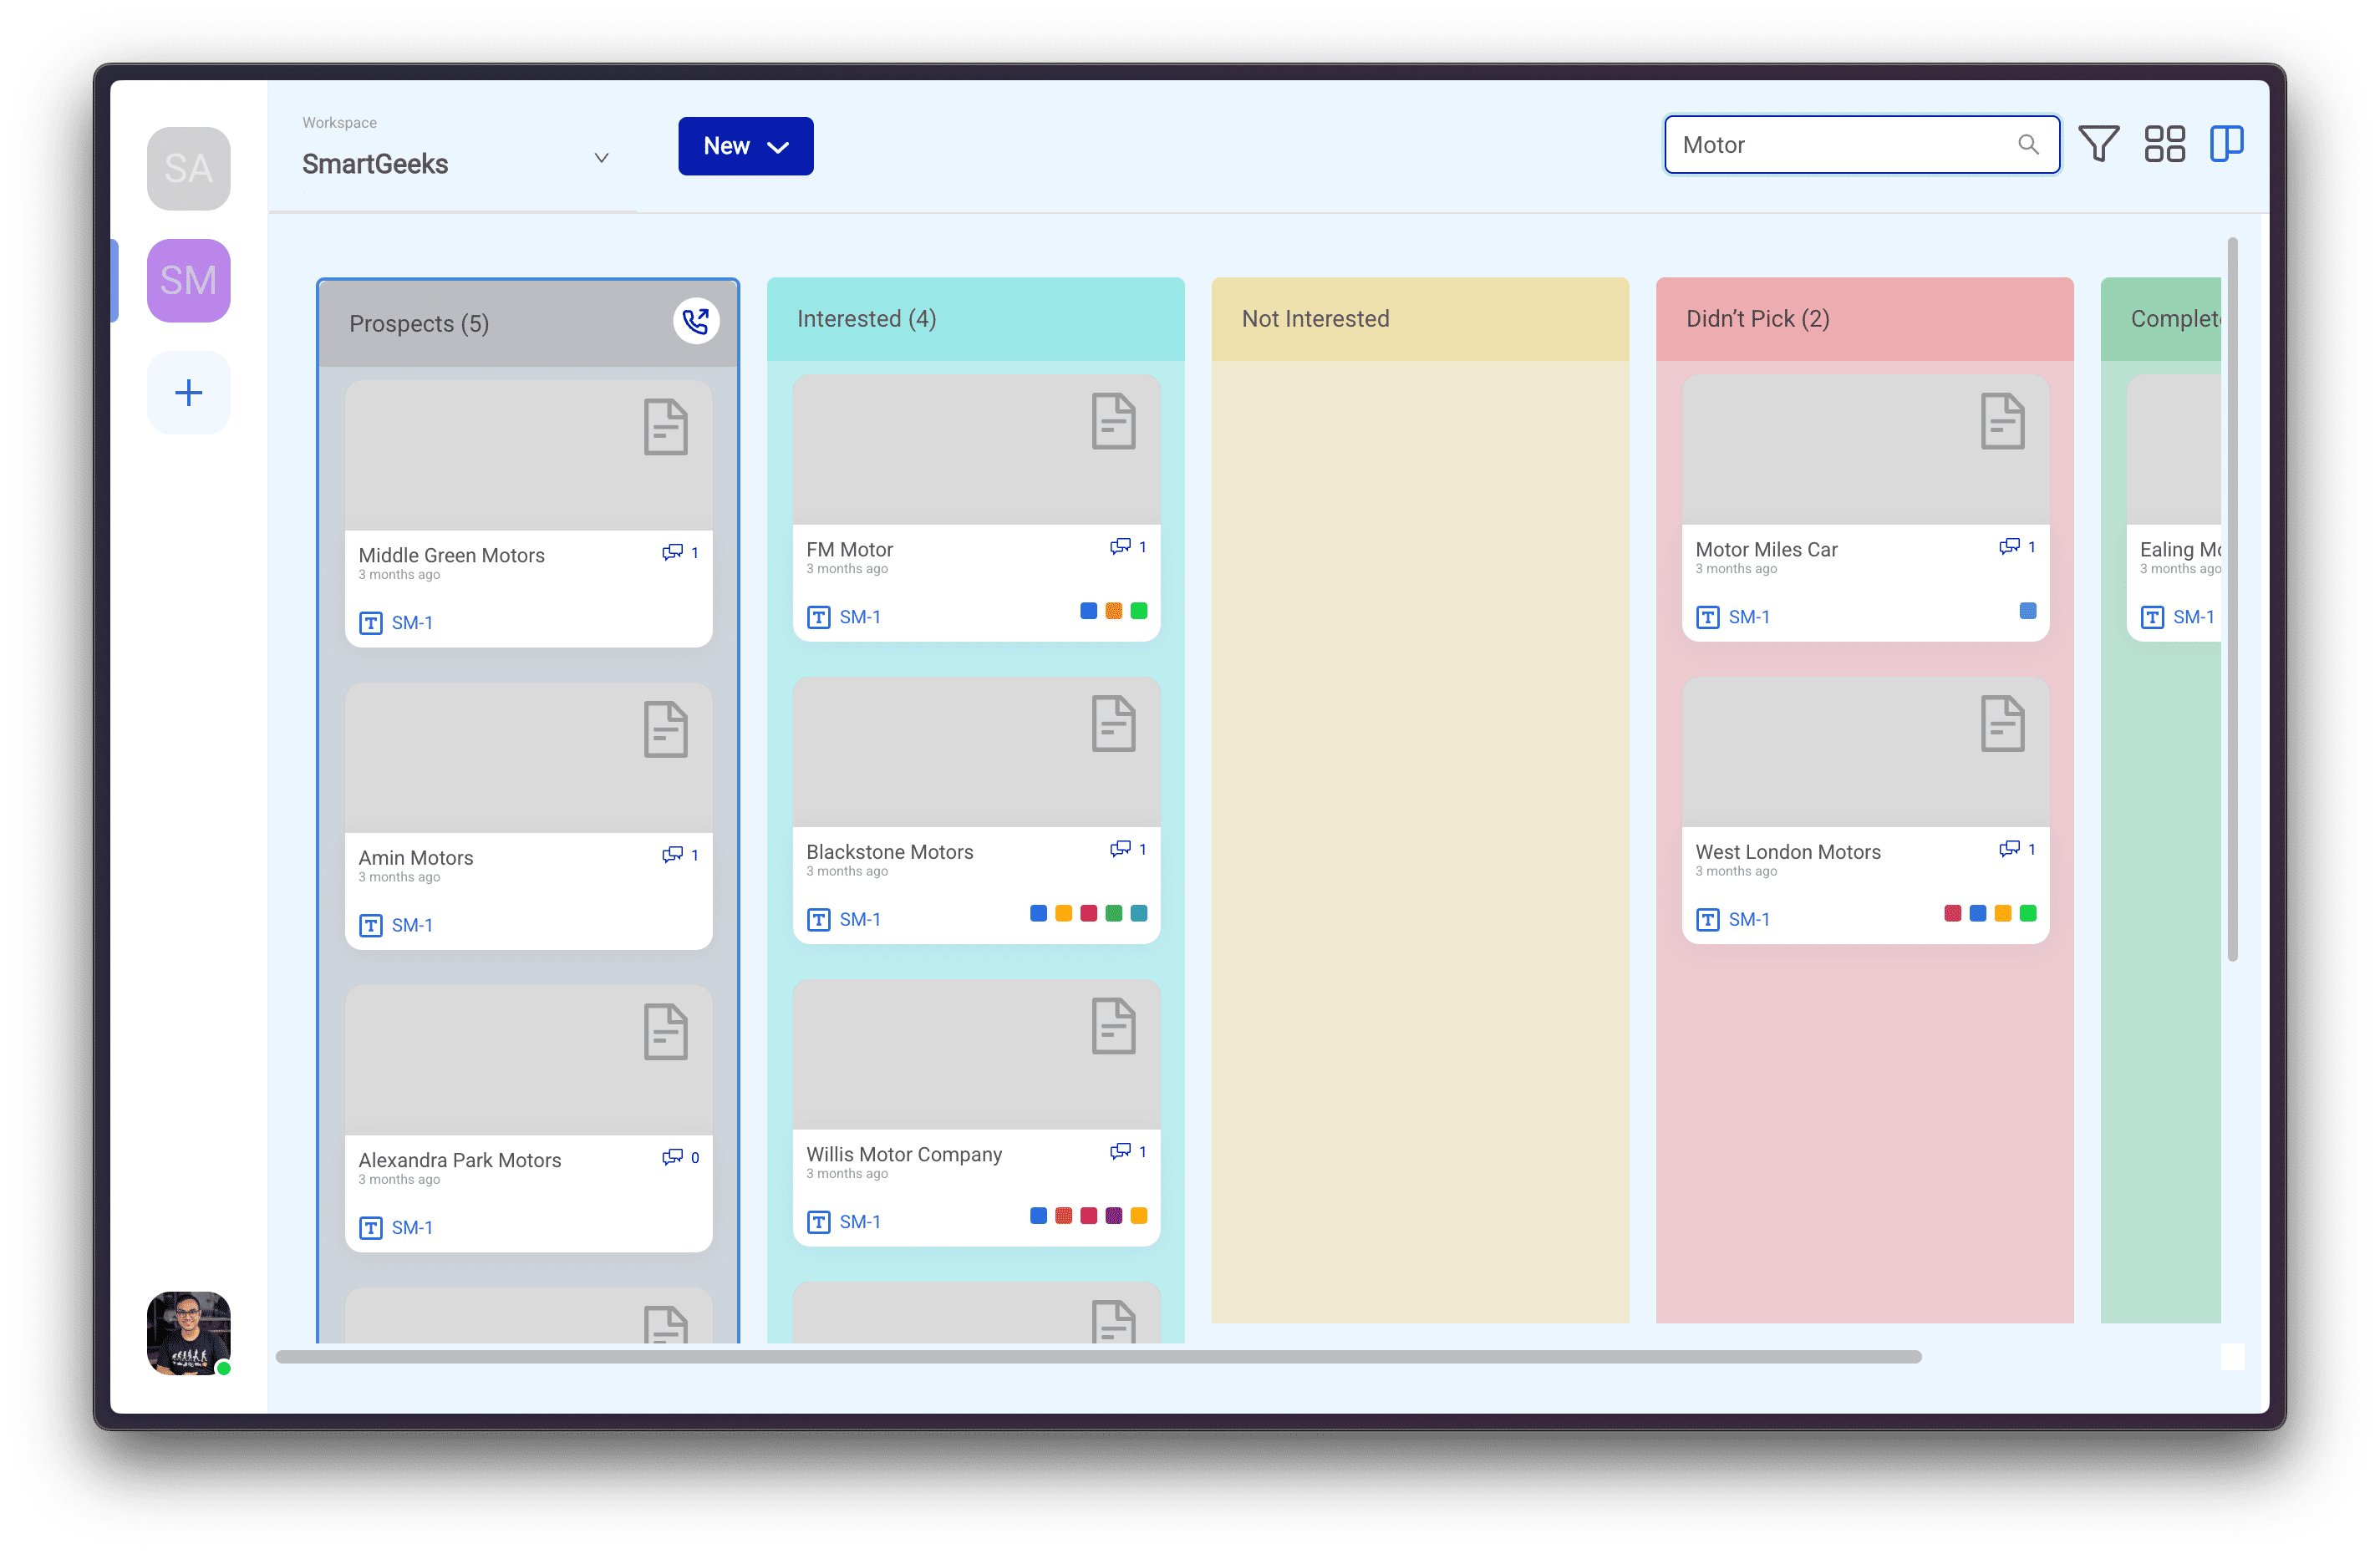Click the Interested column header label
The height and width of the screenshot is (1554, 2380).
point(864,319)
